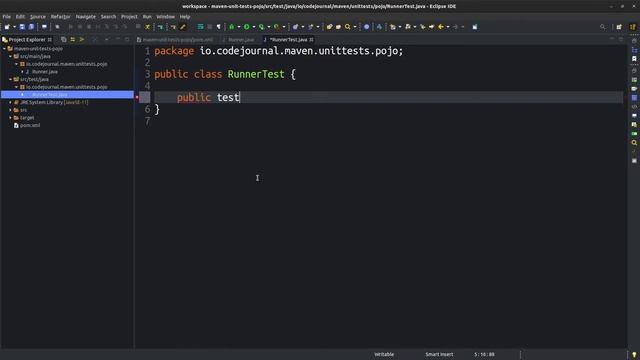640x360 pixels.
Task: Click Collapse All in Project Explorer
Action: tap(64, 40)
